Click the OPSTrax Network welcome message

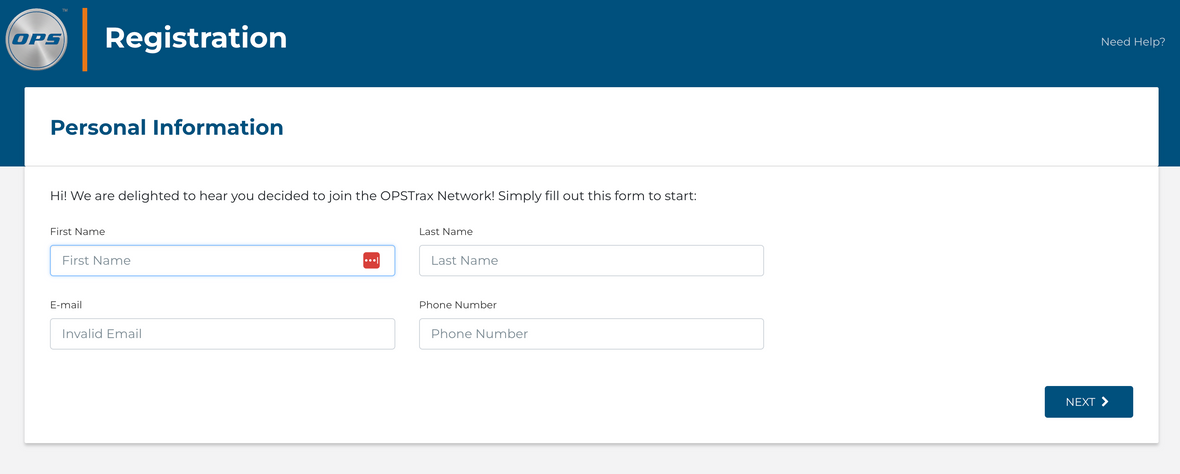372,196
